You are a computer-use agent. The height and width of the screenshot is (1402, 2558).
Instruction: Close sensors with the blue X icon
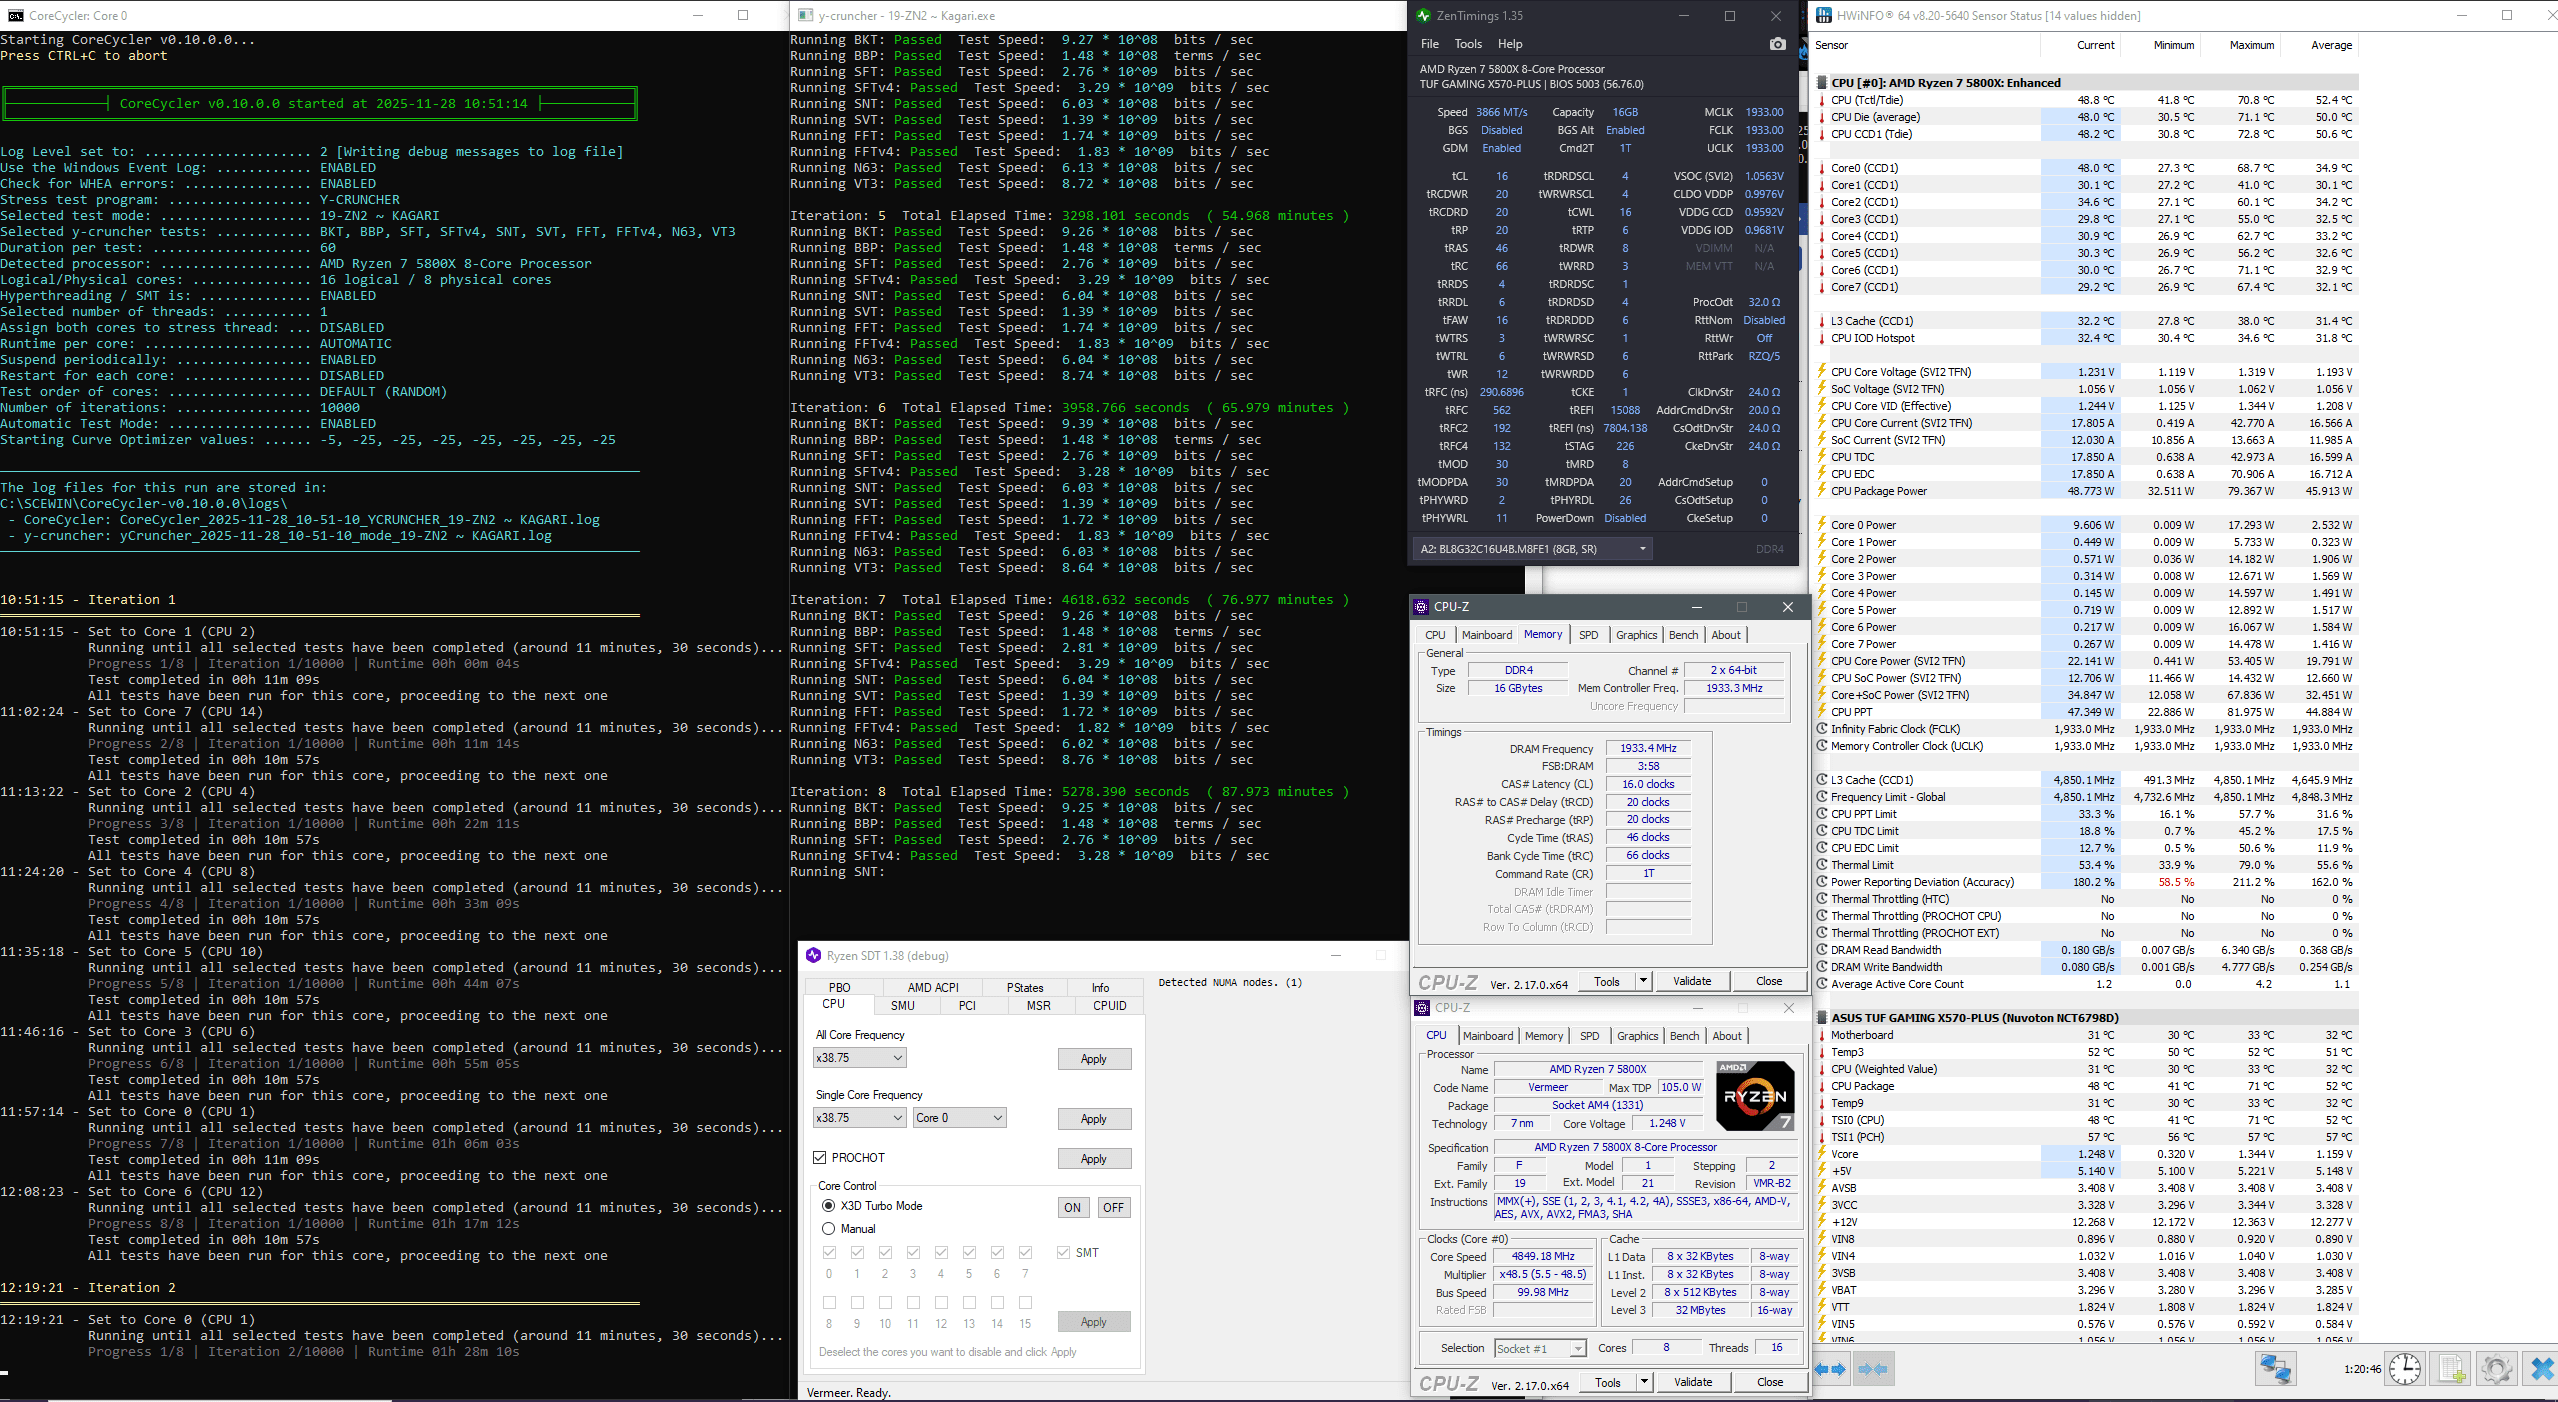(x=2540, y=1369)
